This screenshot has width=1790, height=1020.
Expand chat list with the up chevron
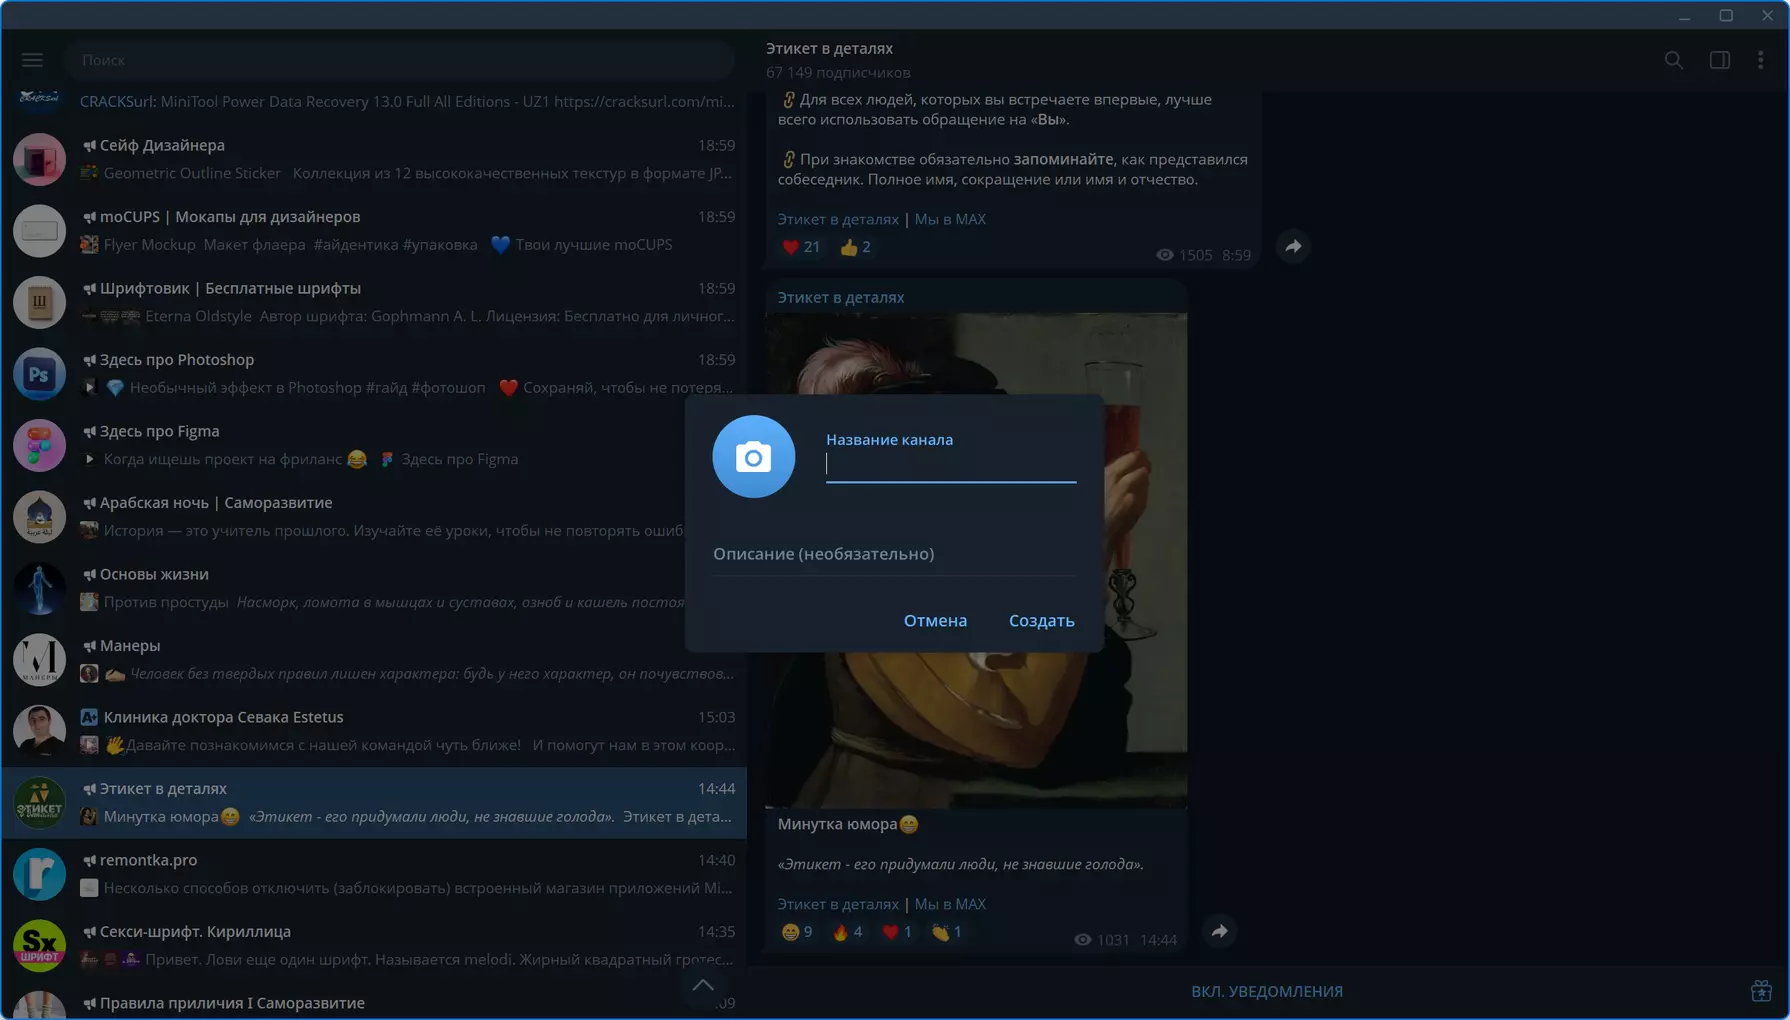[x=703, y=985]
